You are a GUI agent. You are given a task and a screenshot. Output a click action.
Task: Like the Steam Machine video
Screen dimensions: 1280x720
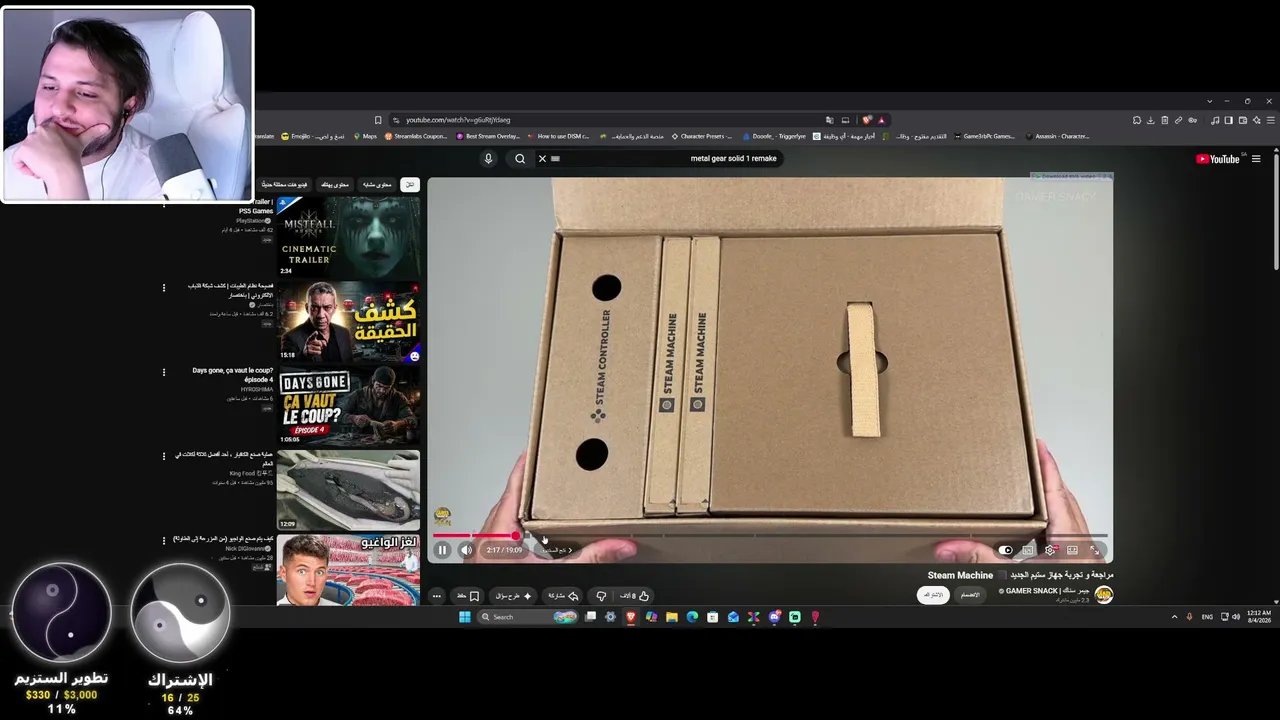coord(635,596)
